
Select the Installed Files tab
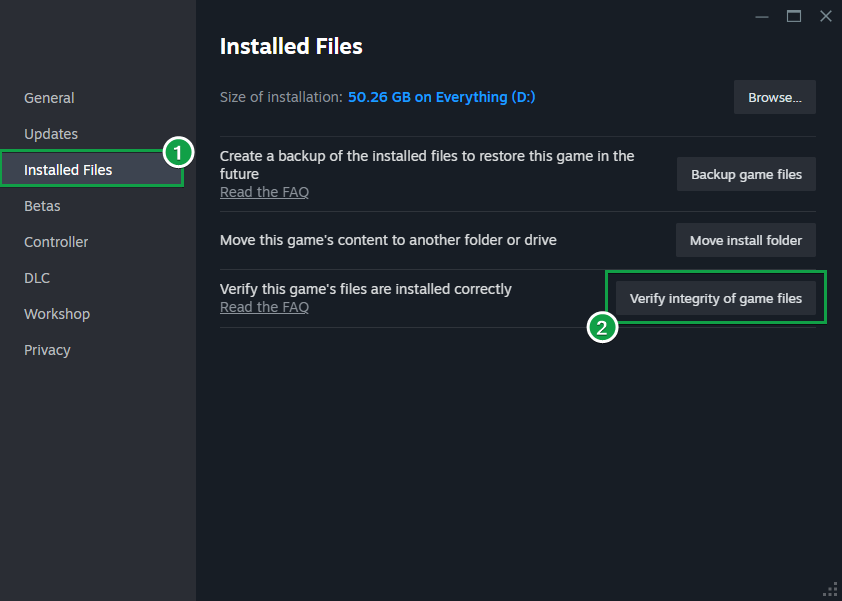[68, 170]
